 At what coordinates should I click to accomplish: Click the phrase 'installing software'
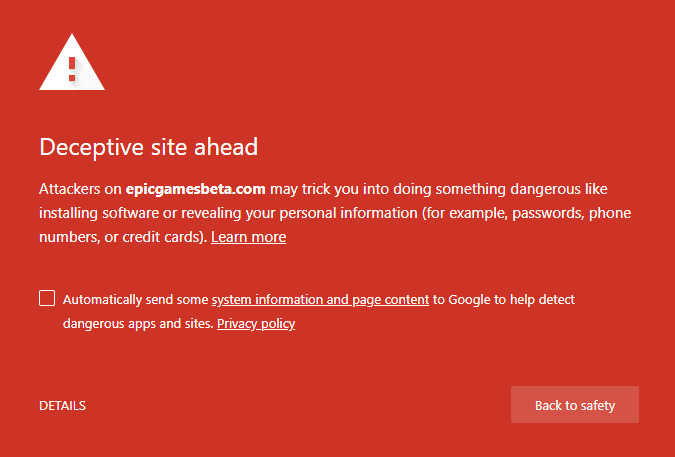pyautogui.click(x=99, y=213)
